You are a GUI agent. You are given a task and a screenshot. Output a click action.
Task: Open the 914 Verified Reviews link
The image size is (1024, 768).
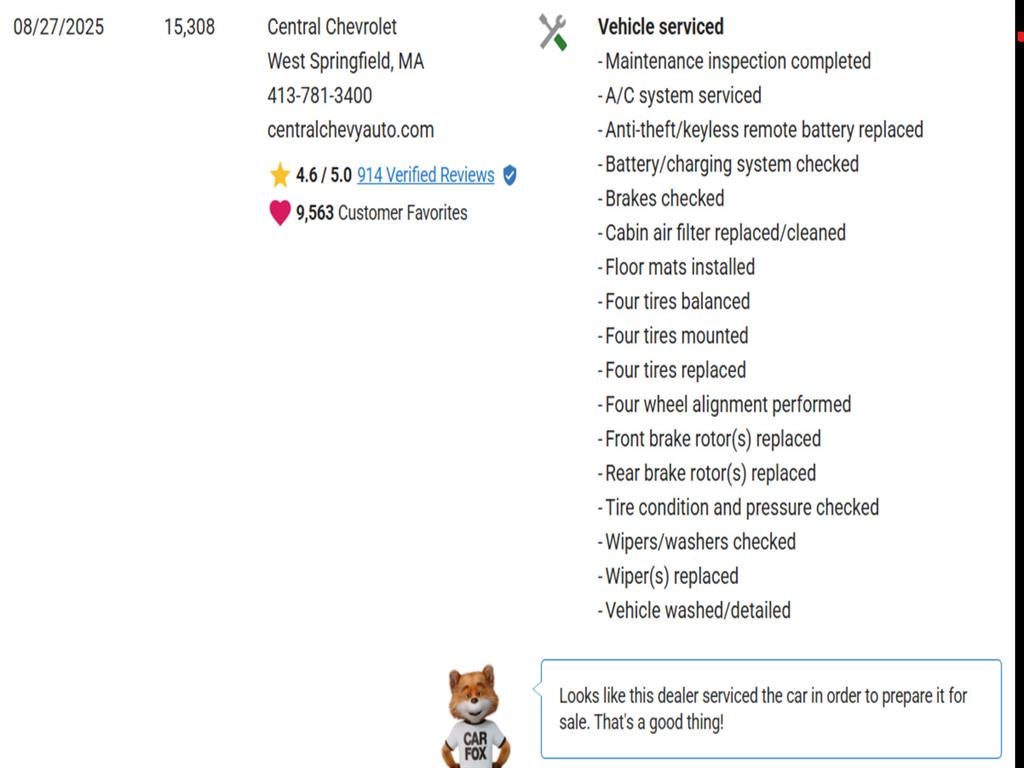coord(426,175)
